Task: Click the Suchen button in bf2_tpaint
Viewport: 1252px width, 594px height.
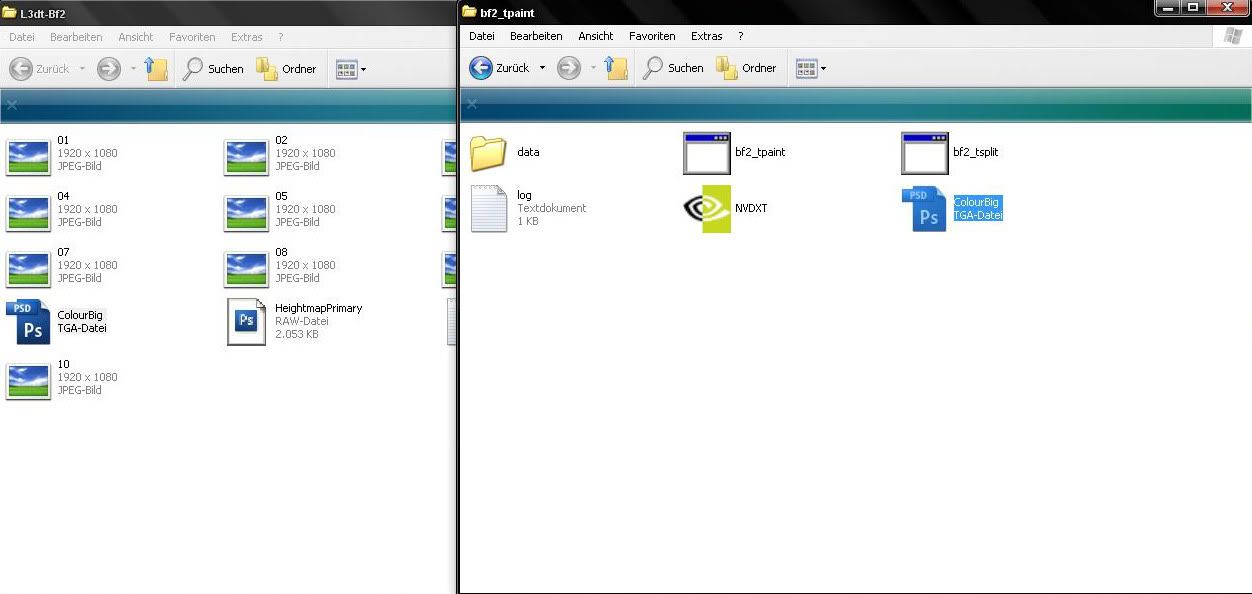Action: coord(673,68)
